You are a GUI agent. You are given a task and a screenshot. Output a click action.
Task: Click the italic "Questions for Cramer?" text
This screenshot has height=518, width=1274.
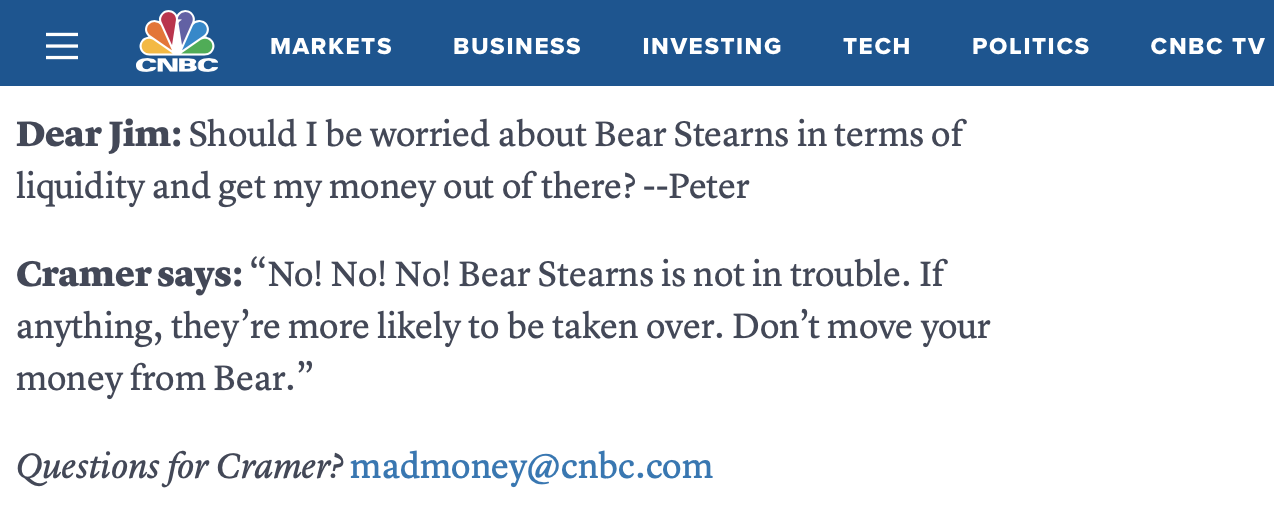point(180,467)
